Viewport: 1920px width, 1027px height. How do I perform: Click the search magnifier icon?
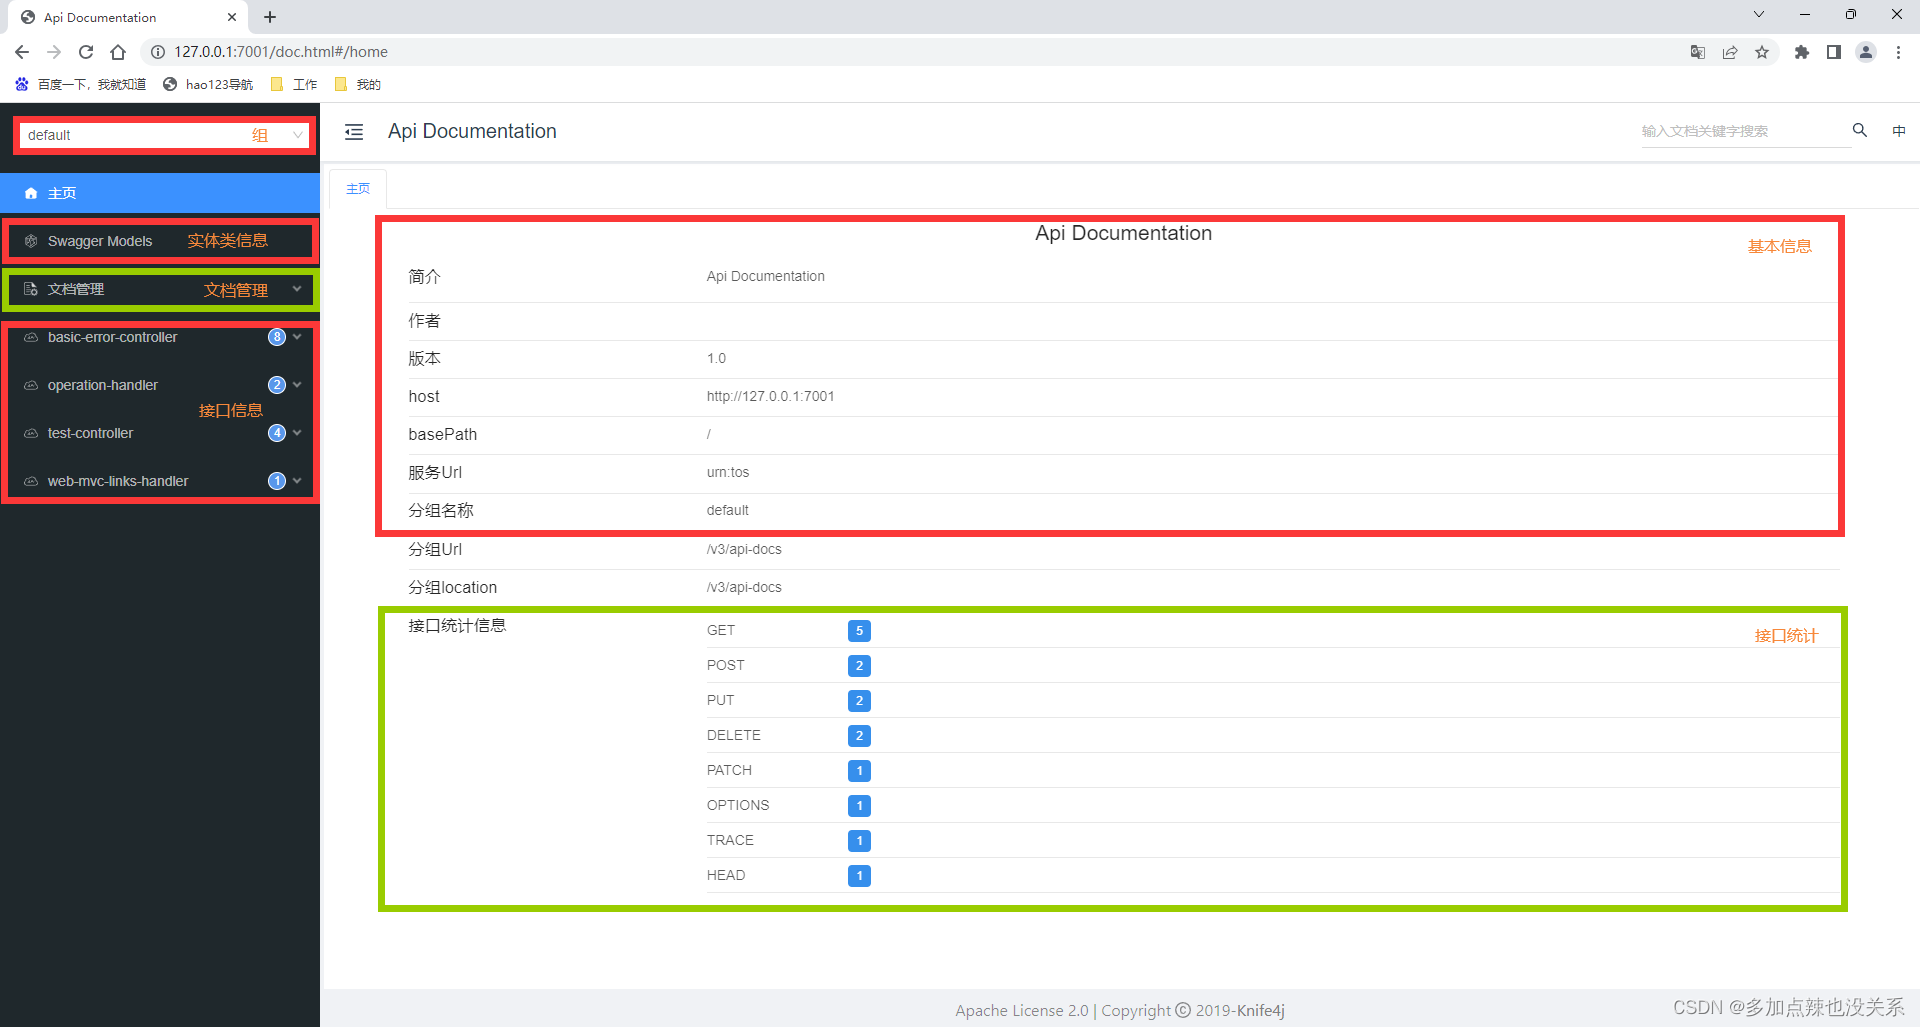[x=1860, y=130]
